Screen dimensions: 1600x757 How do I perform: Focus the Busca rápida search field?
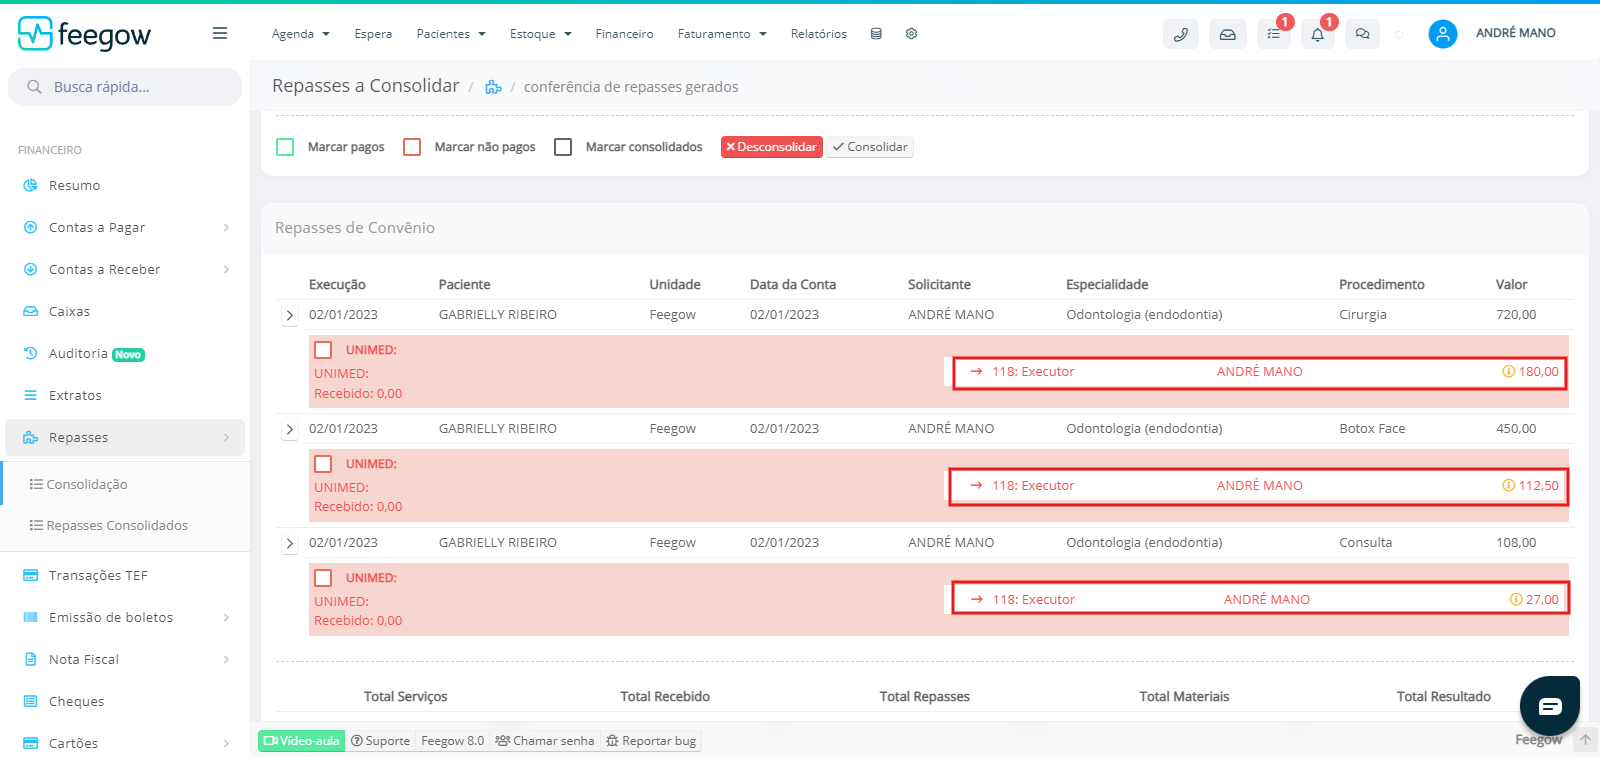125,87
